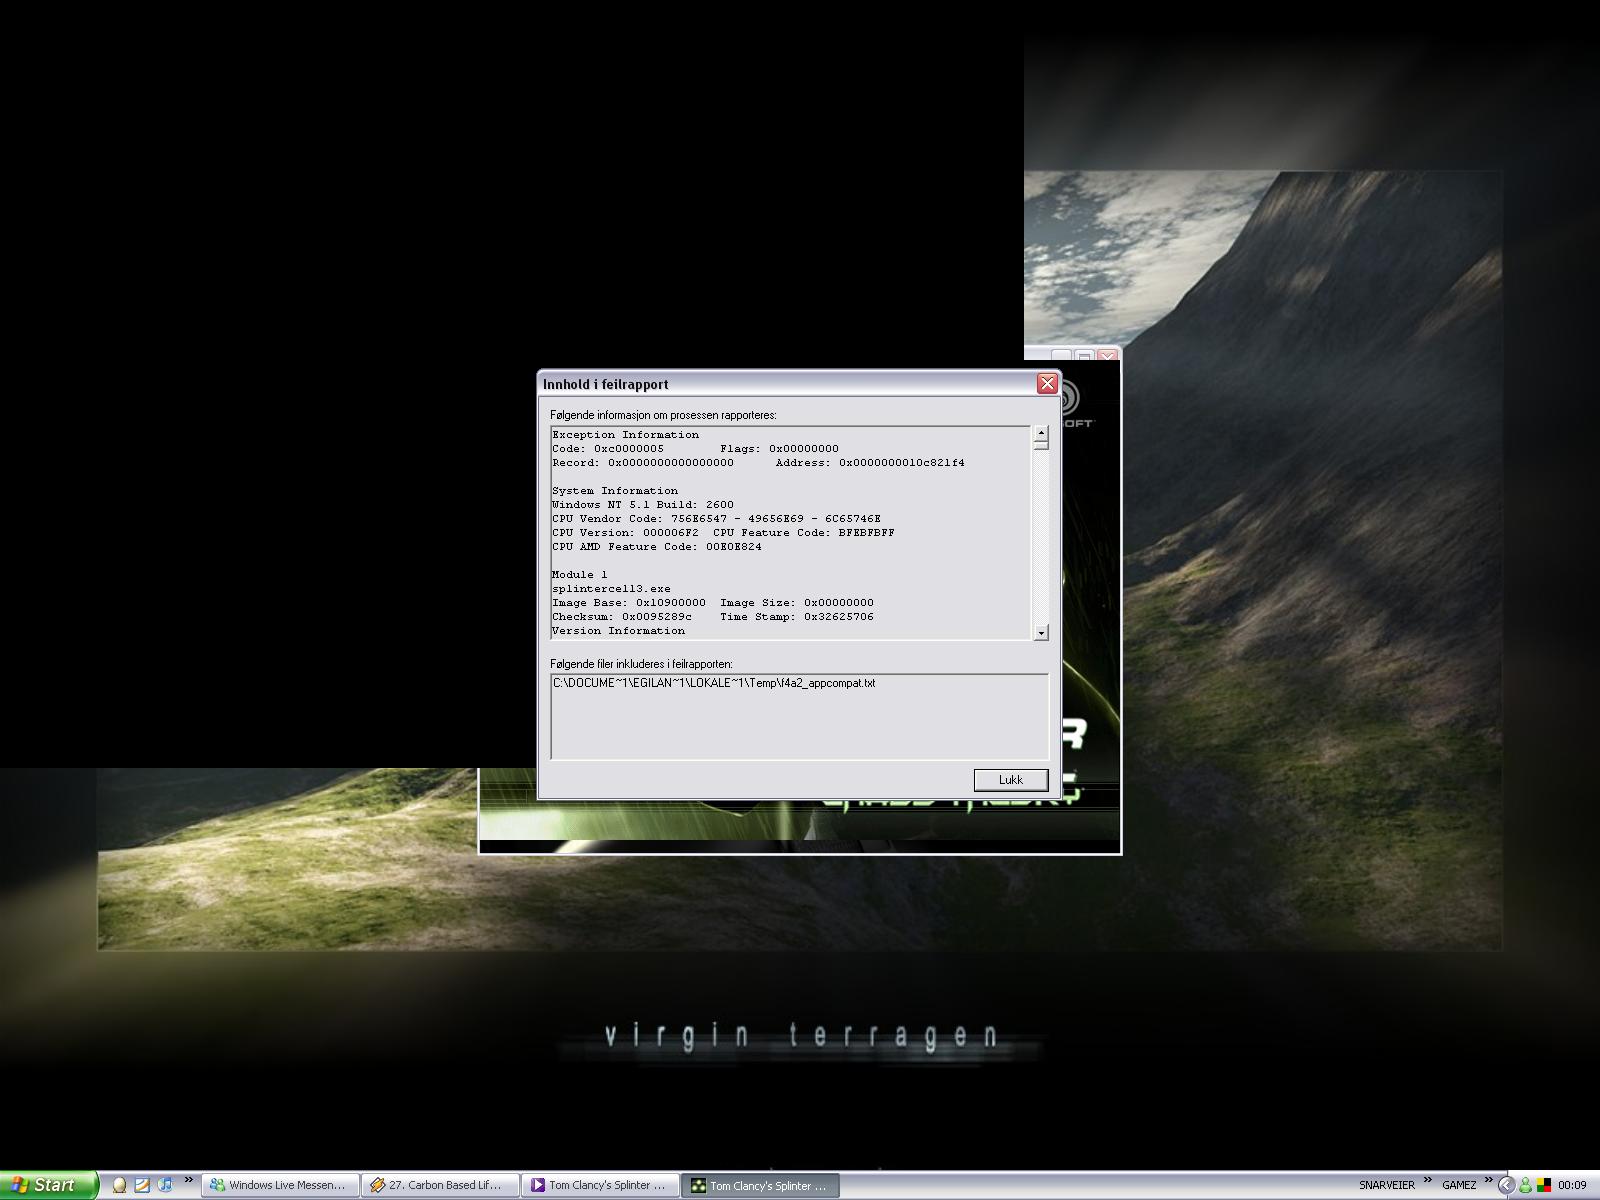Click the 'Module 1' line in the report
This screenshot has width=1600, height=1200.
579,575
